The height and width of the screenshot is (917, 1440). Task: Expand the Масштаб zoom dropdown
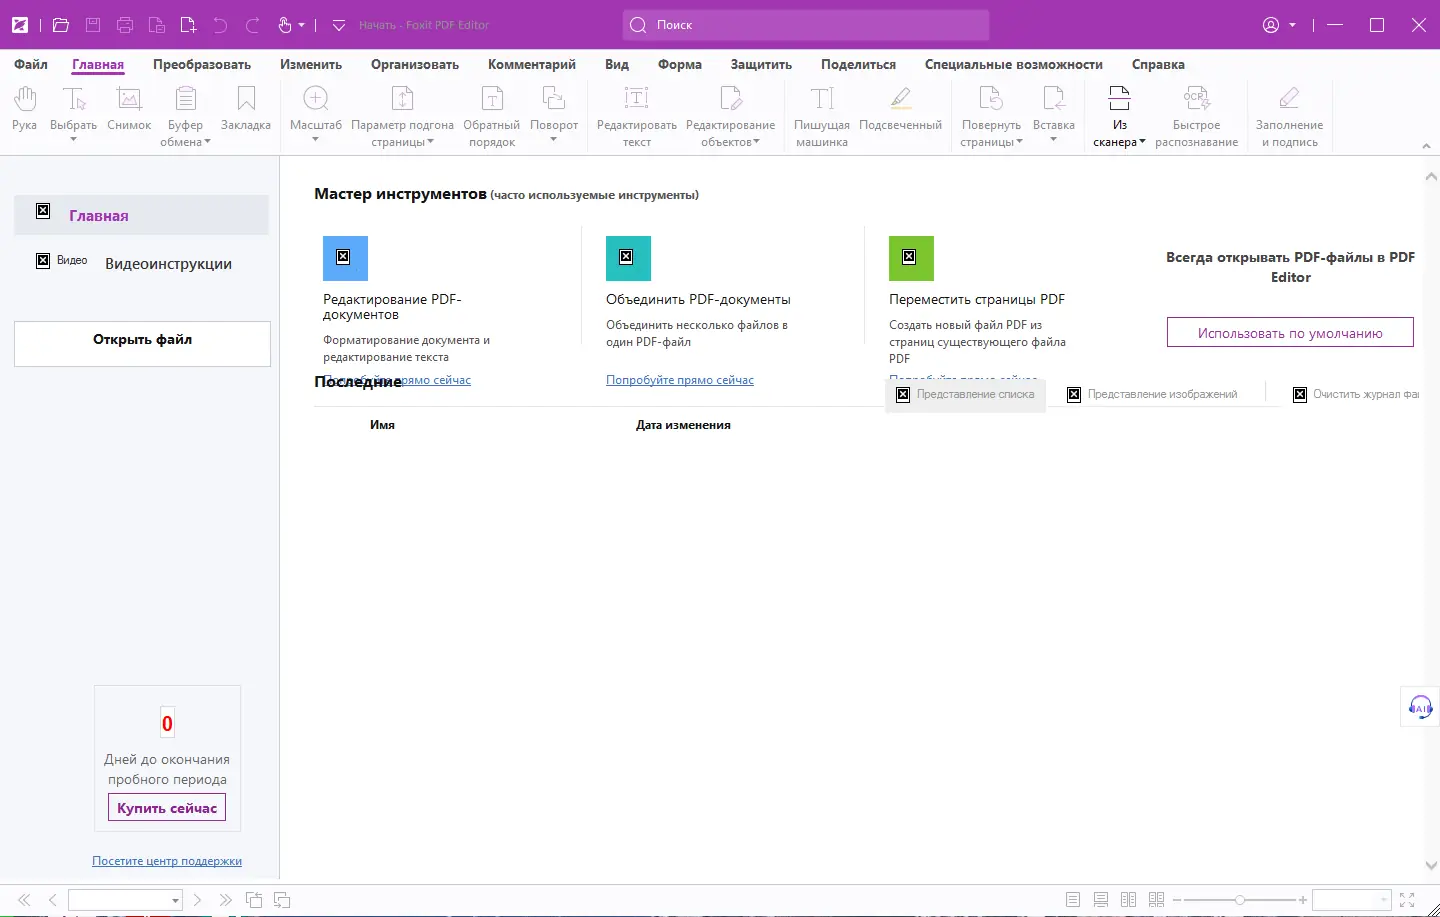pos(315,140)
